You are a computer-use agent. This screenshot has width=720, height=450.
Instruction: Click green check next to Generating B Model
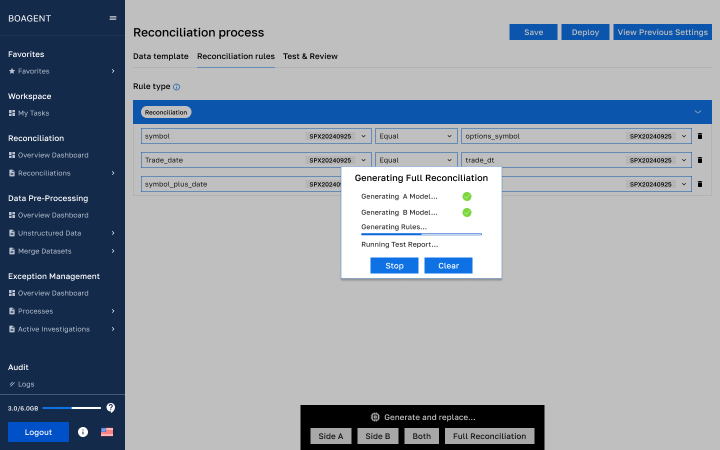click(467, 213)
